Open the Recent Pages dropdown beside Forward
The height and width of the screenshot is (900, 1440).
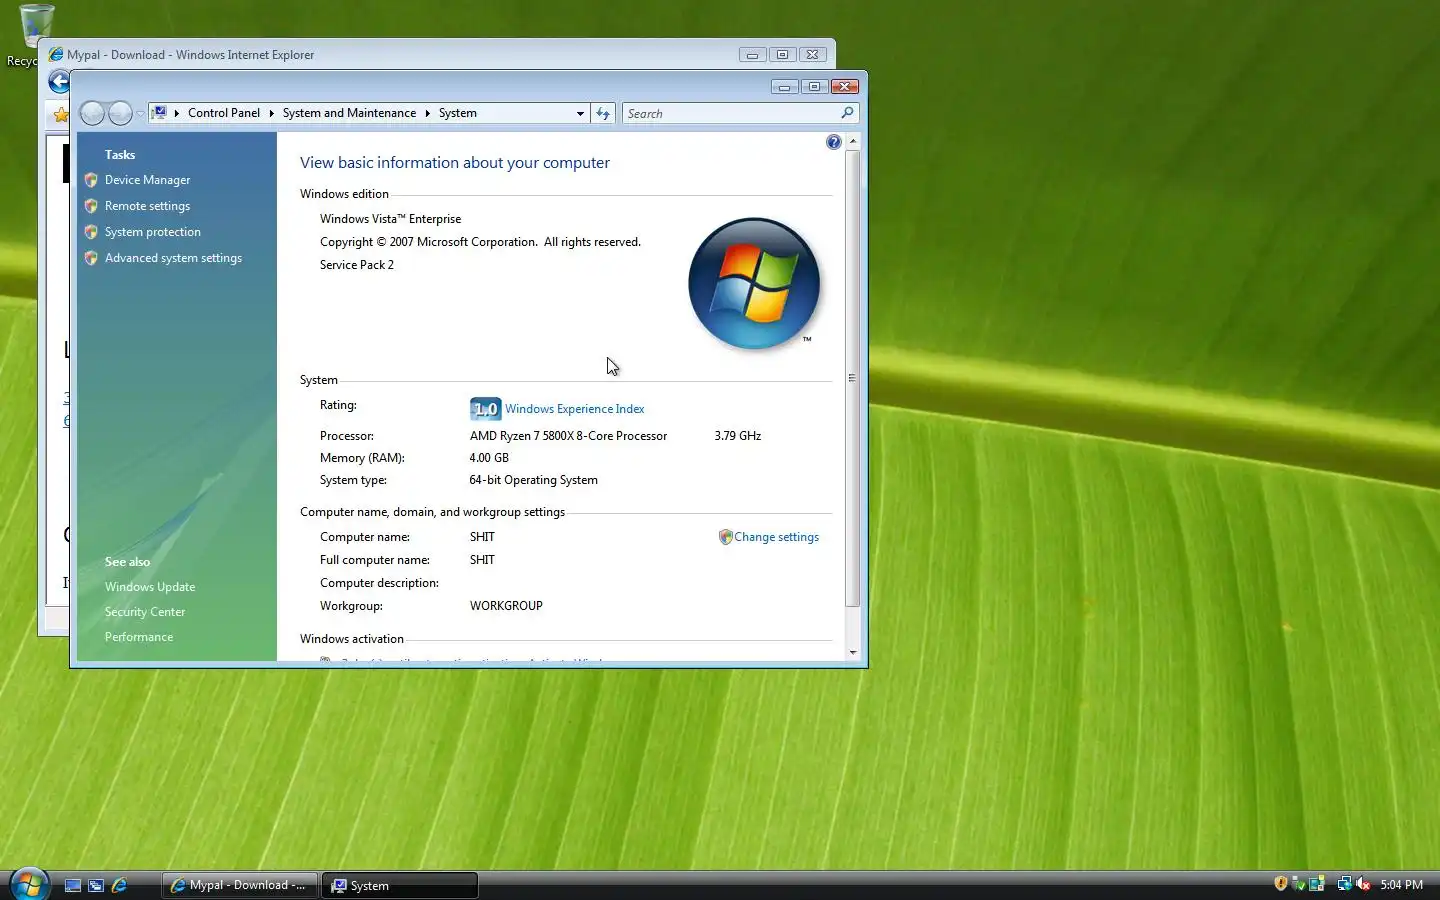[x=140, y=114]
